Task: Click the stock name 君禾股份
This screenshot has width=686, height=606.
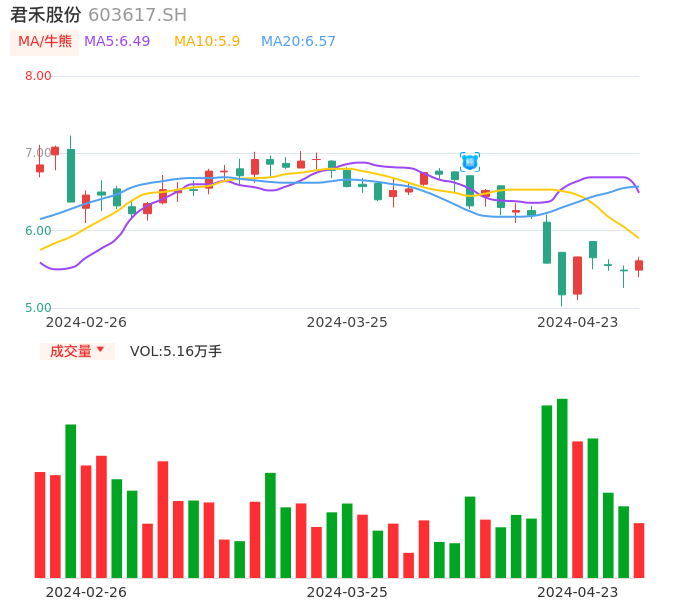Action: [x=45, y=15]
